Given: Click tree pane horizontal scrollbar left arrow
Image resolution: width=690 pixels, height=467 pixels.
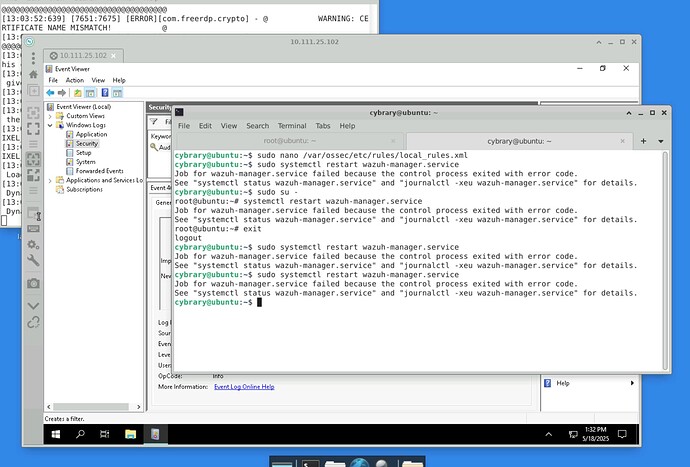Looking at the screenshot, I should tap(49, 407).
